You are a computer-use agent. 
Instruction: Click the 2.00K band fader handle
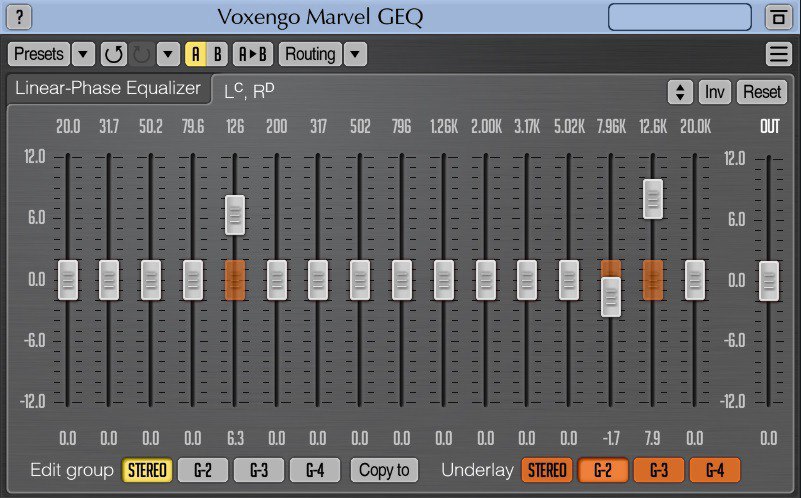pyautogui.click(x=486, y=280)
